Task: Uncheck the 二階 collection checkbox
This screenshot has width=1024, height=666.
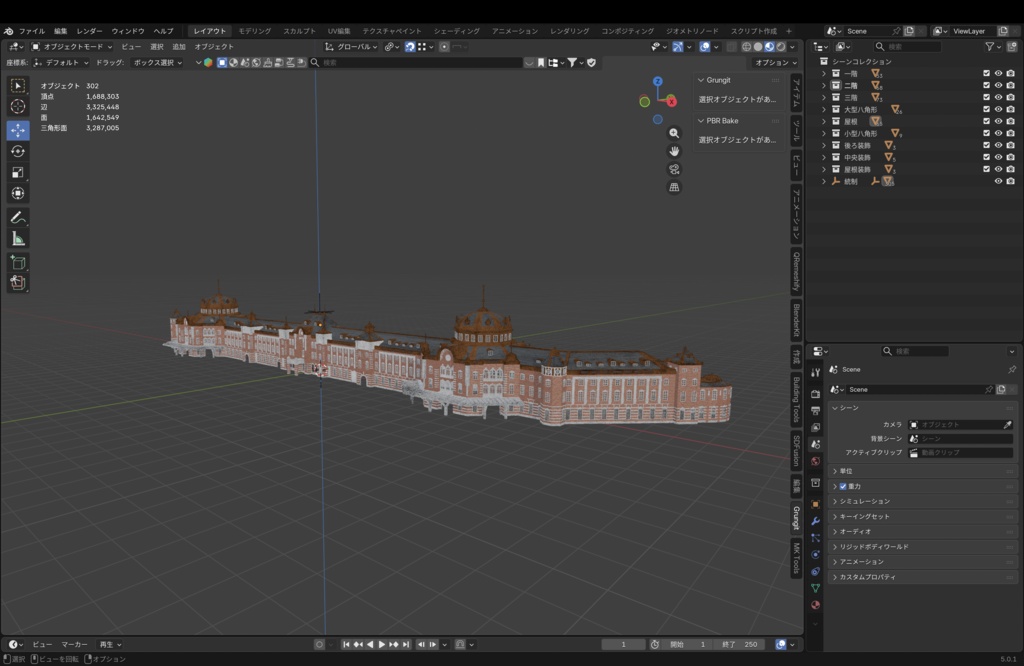Action: point(986,86)
